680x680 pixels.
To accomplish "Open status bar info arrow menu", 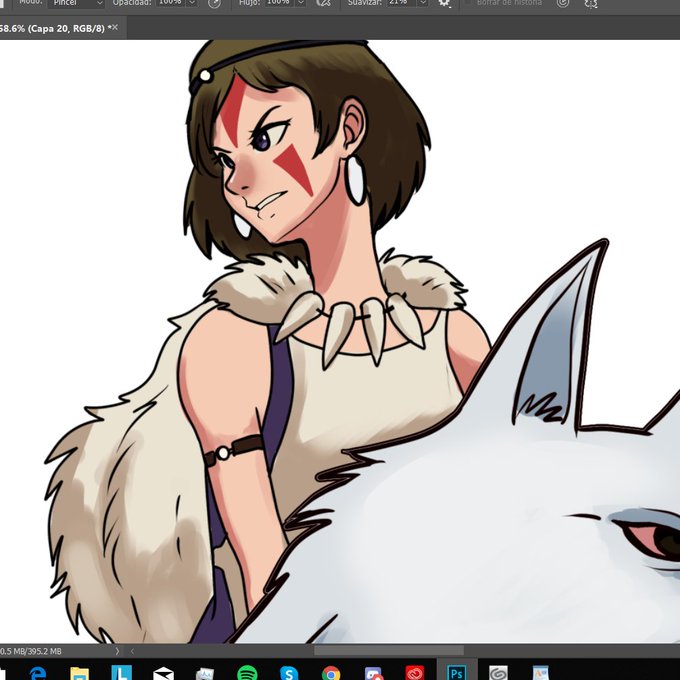I will pos(117,651).
